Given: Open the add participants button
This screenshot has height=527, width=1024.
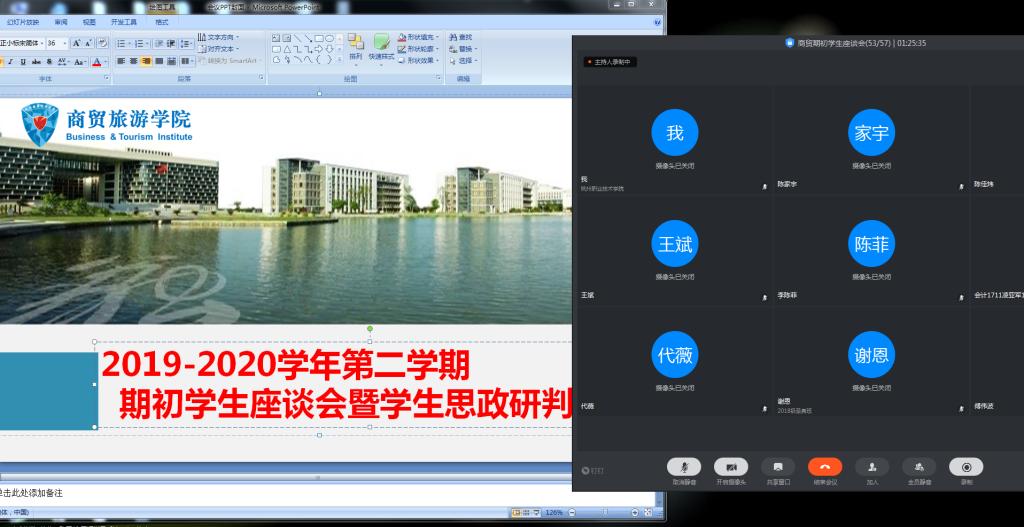Looking at the screenshot, I should point(872,467).
